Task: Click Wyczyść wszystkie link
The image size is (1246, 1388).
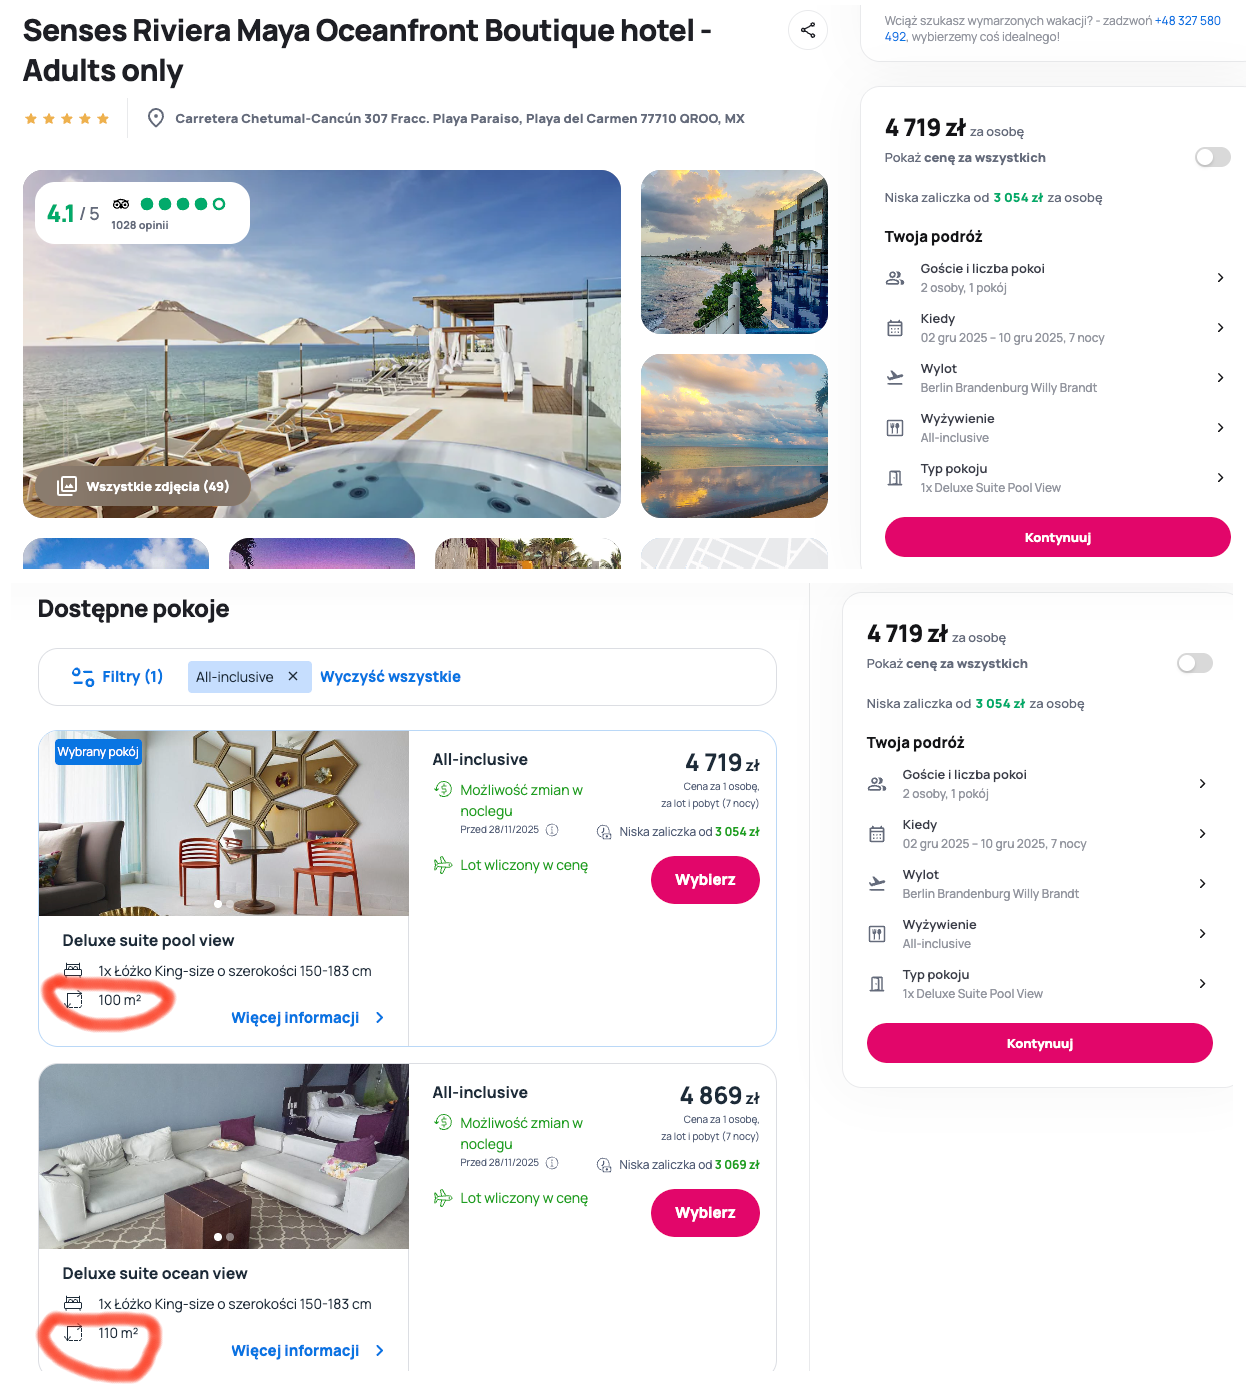Action: [x=390, y=677]
